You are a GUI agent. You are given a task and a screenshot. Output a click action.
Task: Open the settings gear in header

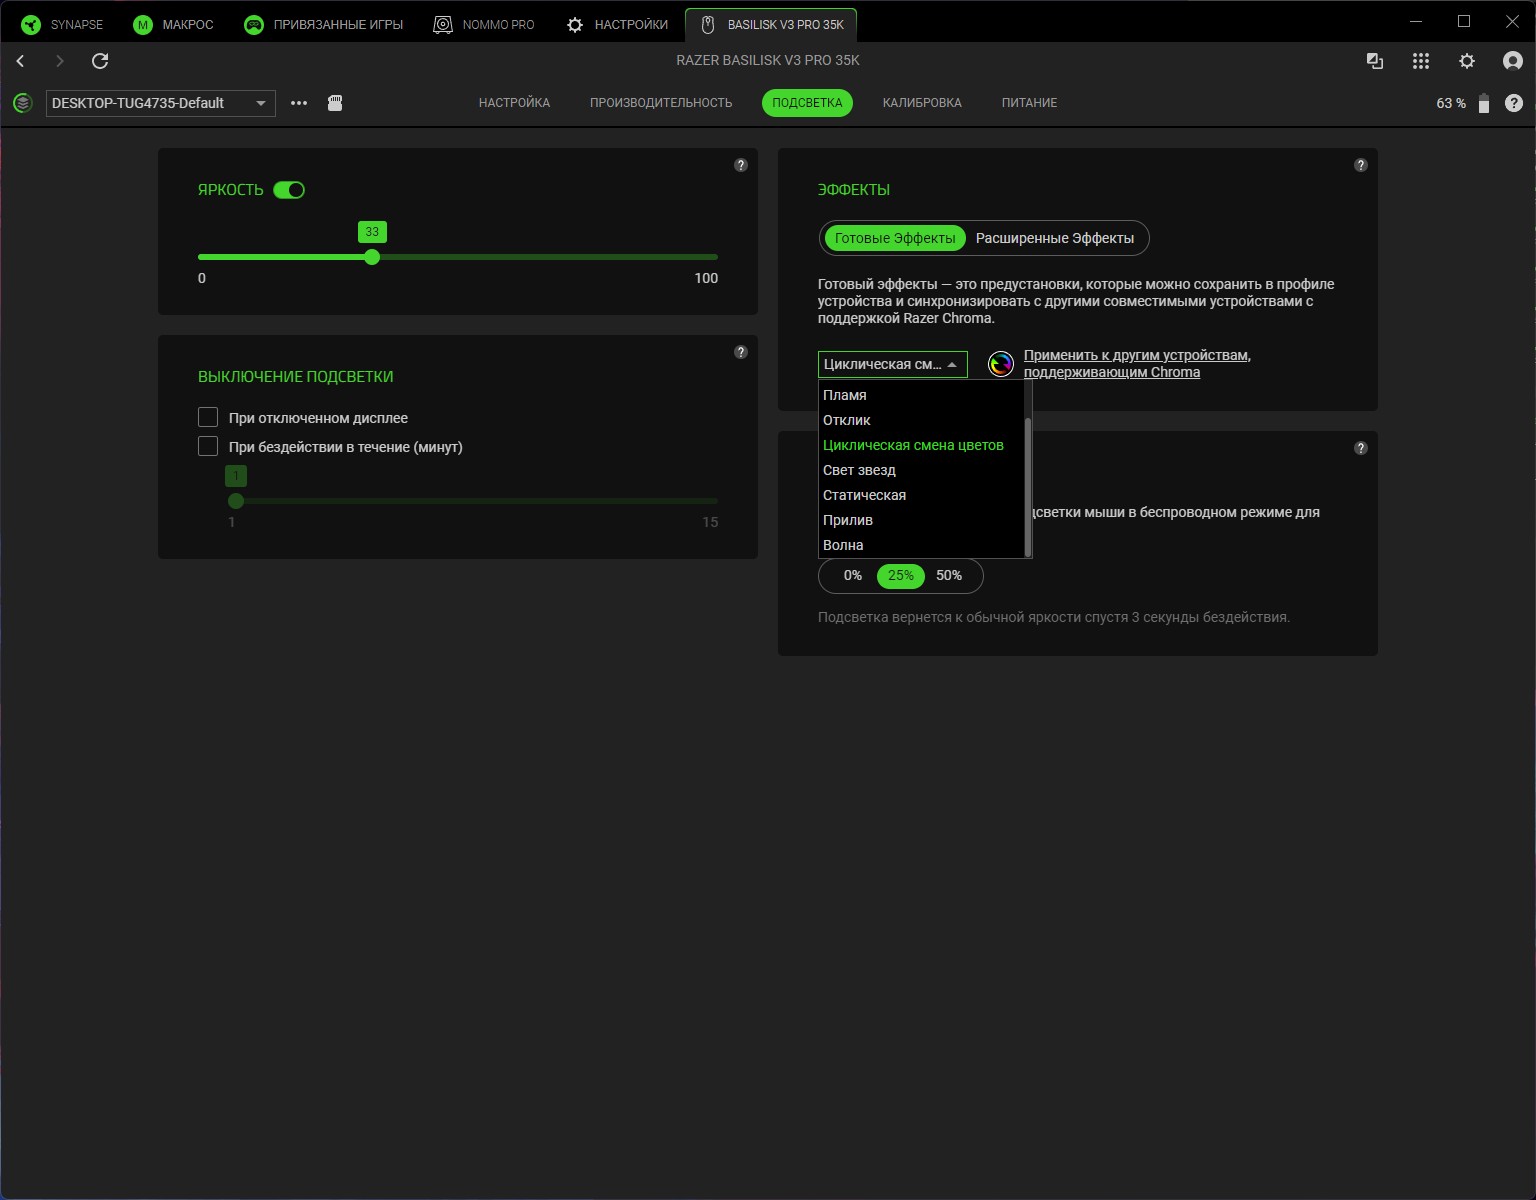(x=1467, y=61)
